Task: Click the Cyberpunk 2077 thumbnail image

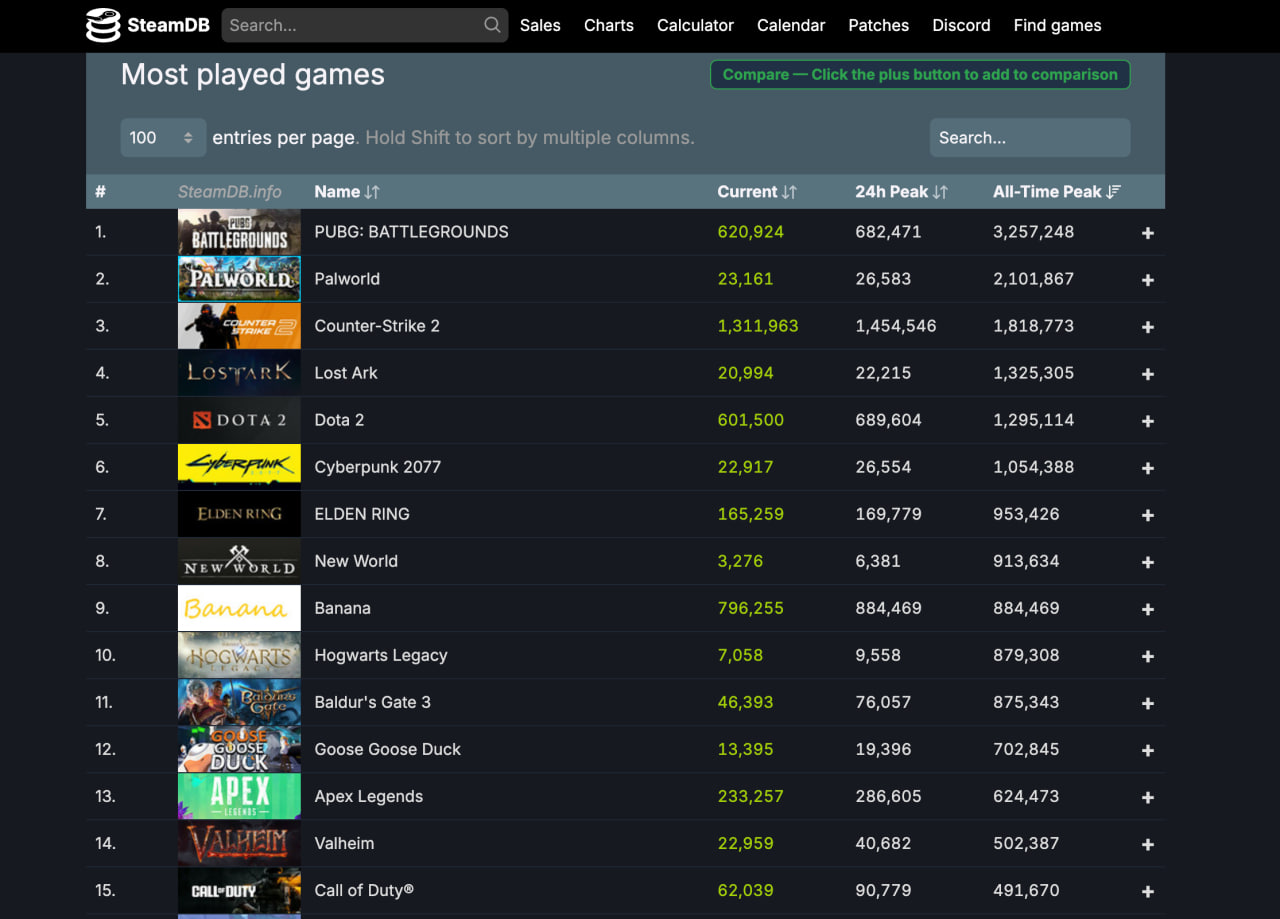Action: tap(239, 467)
